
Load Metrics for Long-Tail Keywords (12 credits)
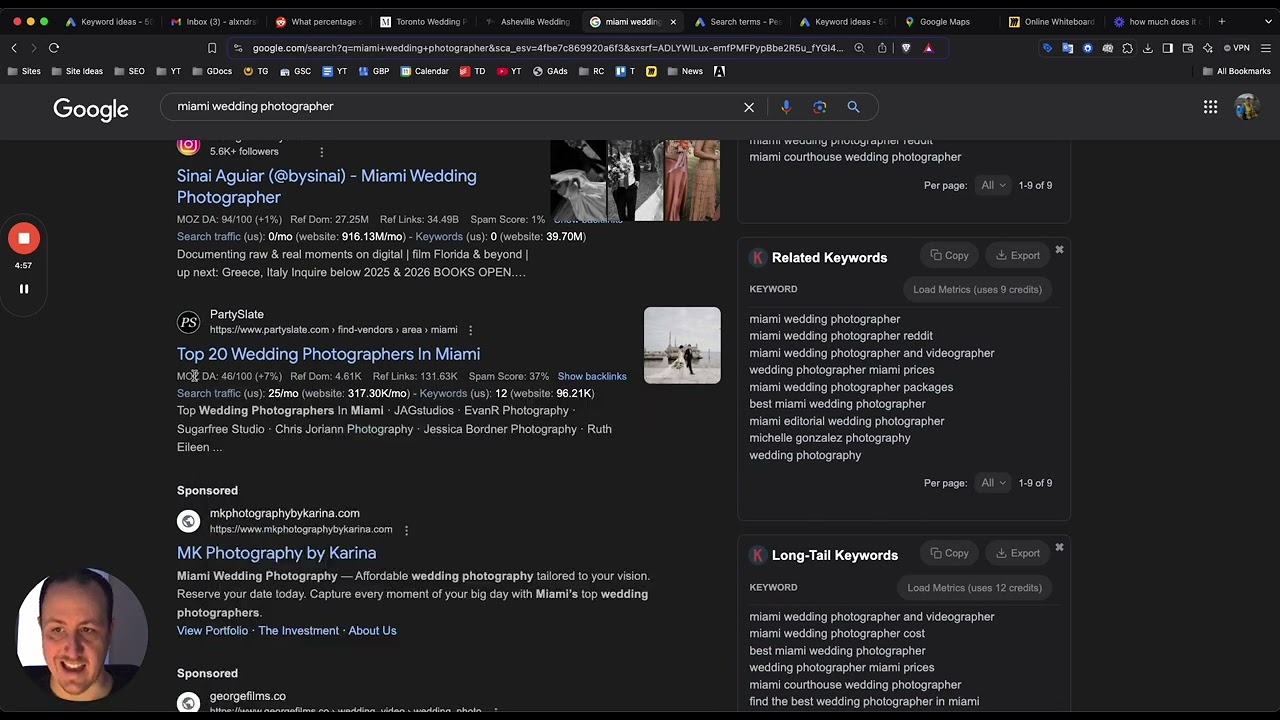pyautogui.click(x=974, y=588)
